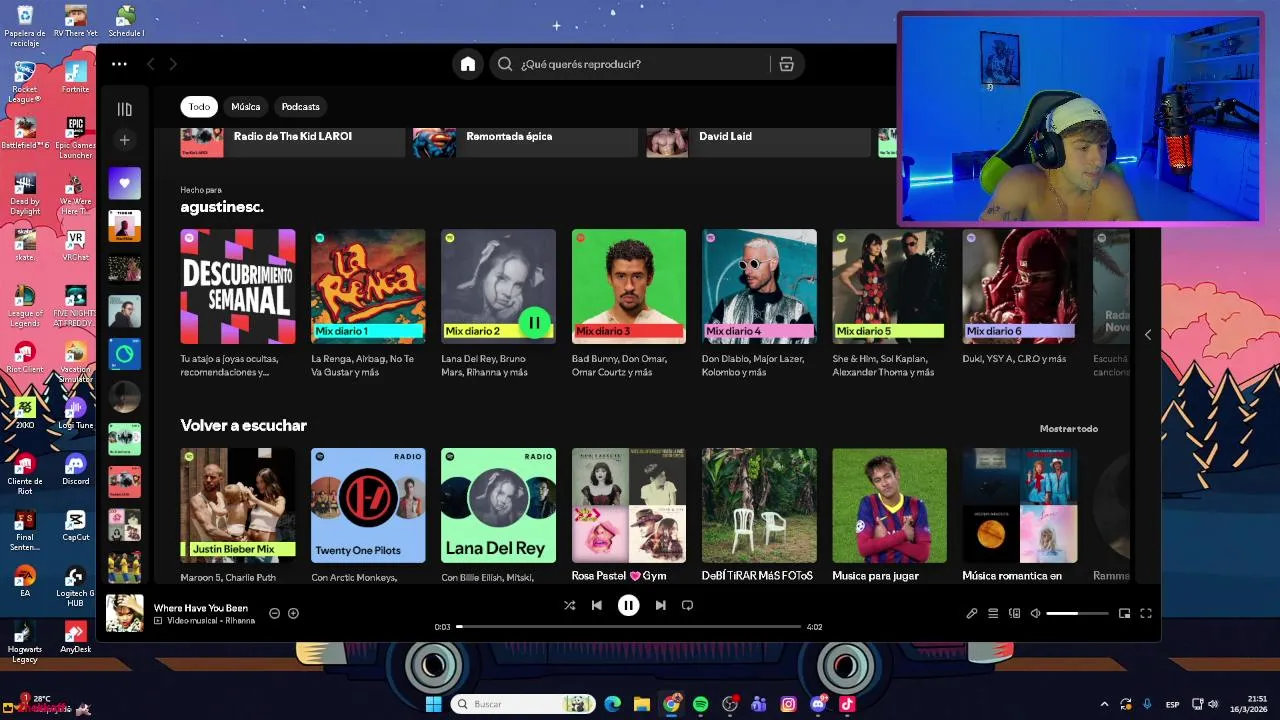Open CapCut desktop shortcut
The width and height of the screenshot is (1280, 720).
[75, 525]
